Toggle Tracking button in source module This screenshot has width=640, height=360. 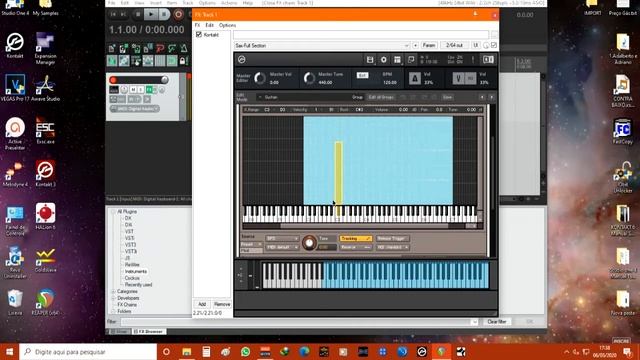tap(356, 238)
